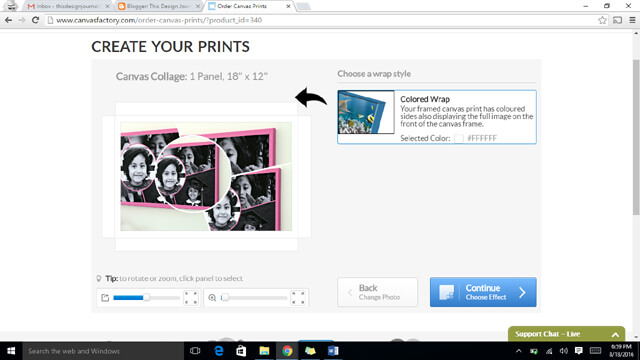This screenshot has width=640, height=360.
Task: Open File Explorer from the taskbar
Action: pyautogui.click(x=264, y=351)
